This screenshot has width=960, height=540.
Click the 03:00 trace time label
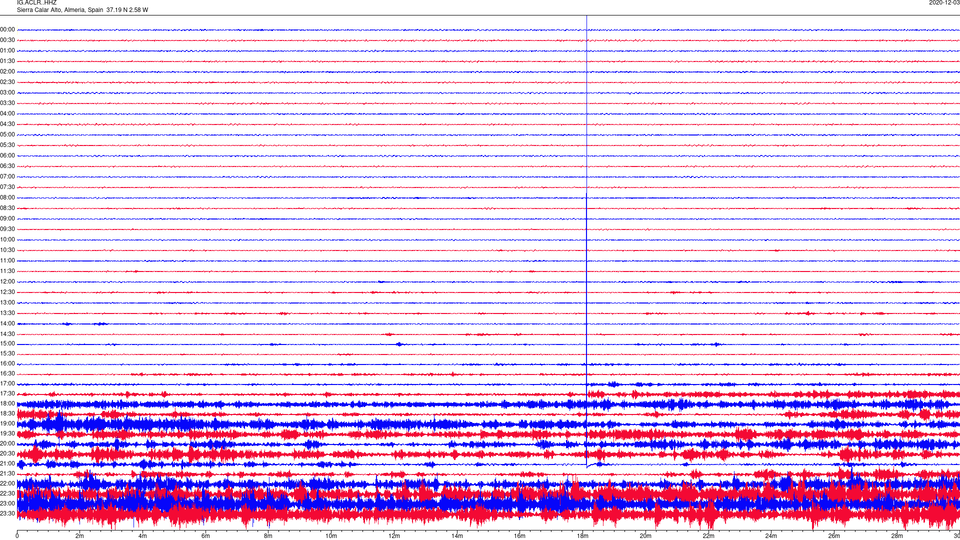pyautogui.click(x=7, y=93)
